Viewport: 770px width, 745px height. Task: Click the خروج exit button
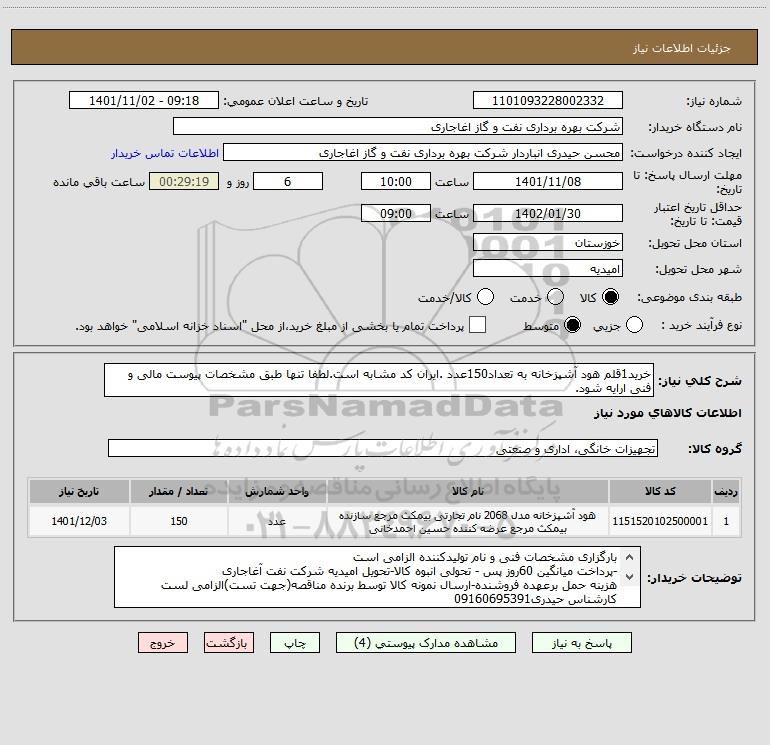163,643
